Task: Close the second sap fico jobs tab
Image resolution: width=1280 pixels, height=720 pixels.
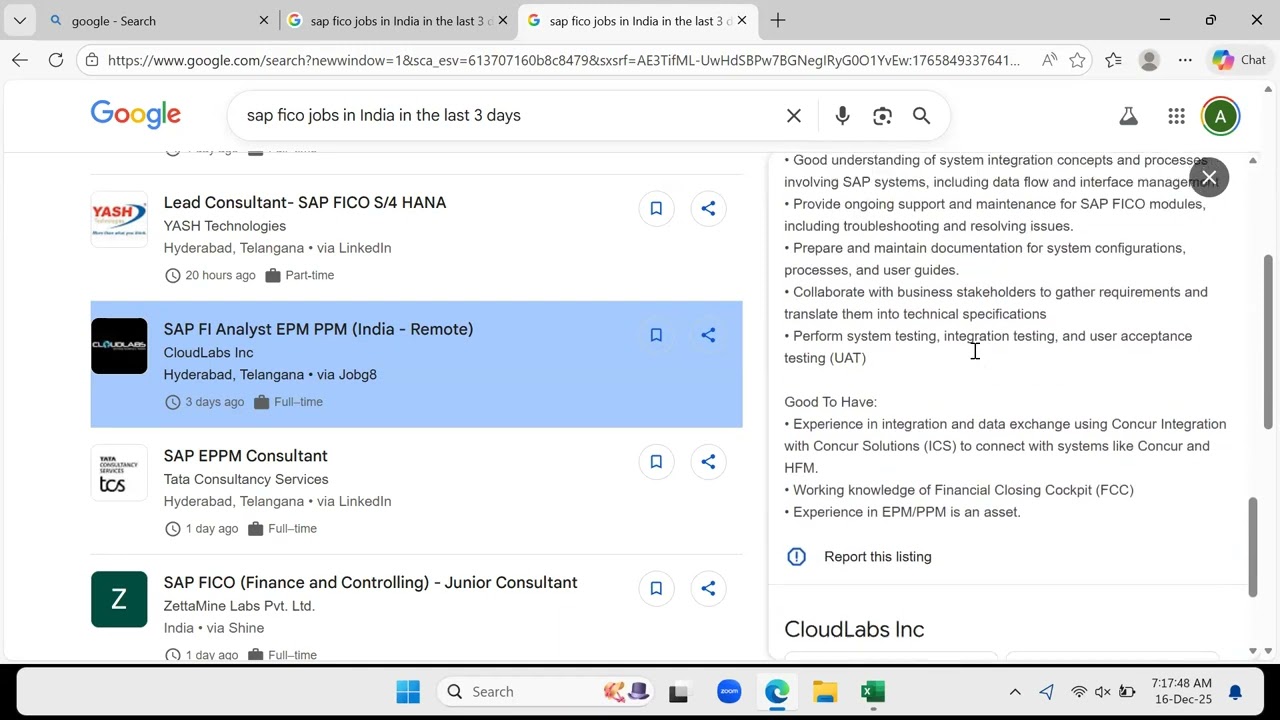Action: [x=502, y=20]
